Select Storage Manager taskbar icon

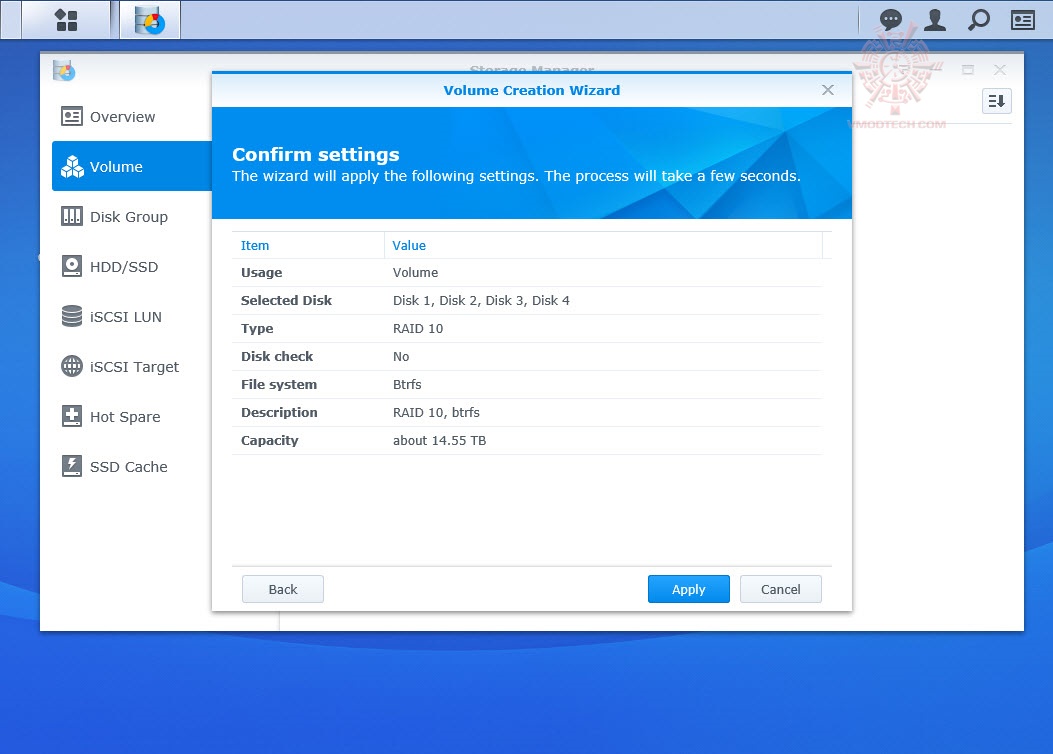tap(150, 20)
